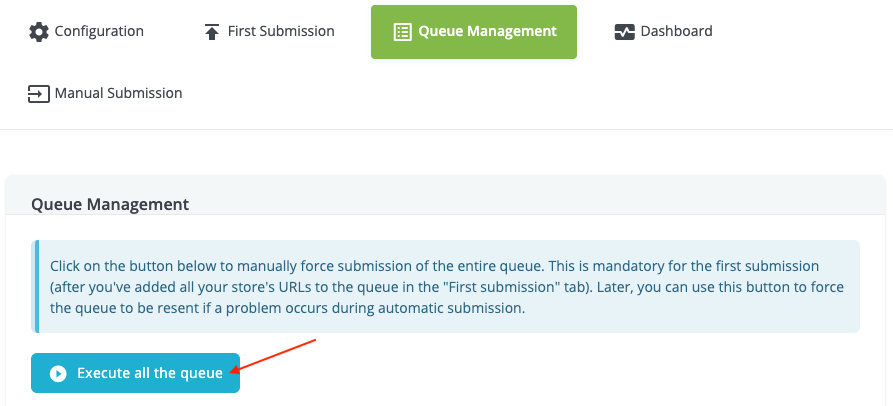Click the Configuration gear icon
The image size is (893, 406).
point(39,31)
